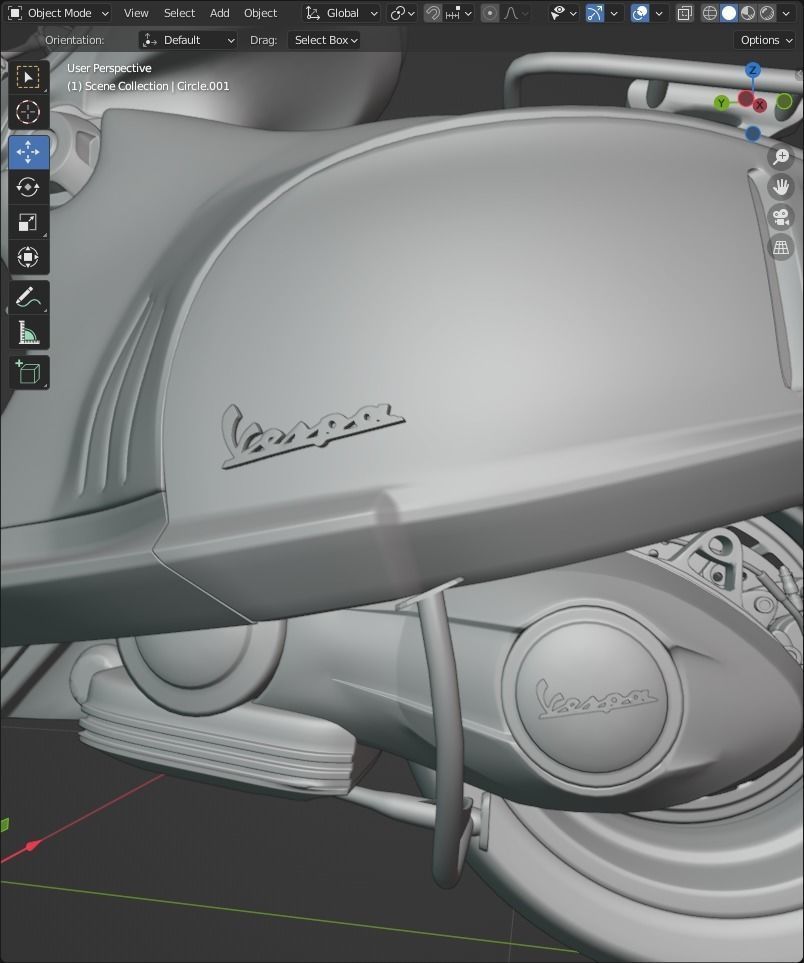Switch to Rendered shading
The width and height of the screenshot is (804, 963).
tap(767, 13)
